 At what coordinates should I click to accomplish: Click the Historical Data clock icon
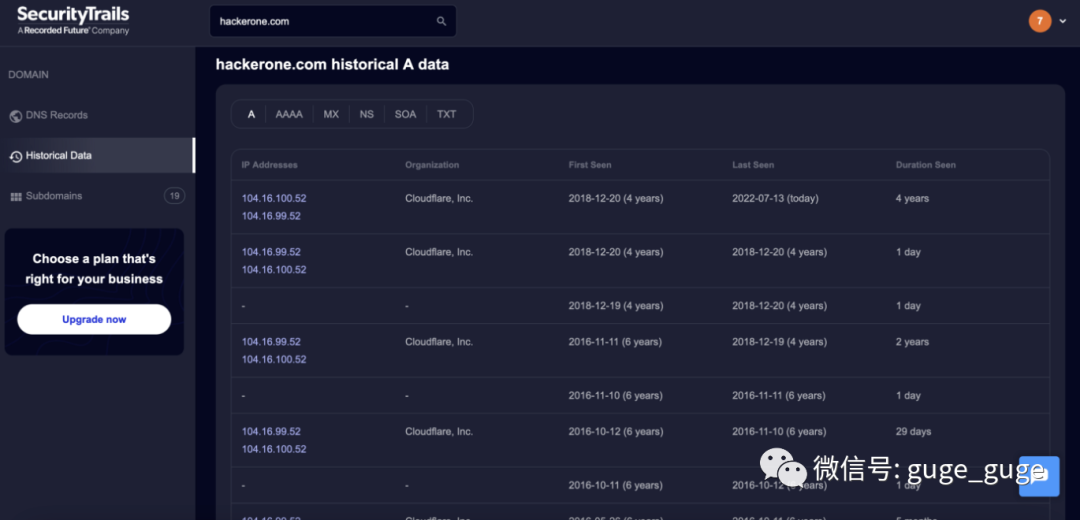pyautogui.click(x=15, y=156)
